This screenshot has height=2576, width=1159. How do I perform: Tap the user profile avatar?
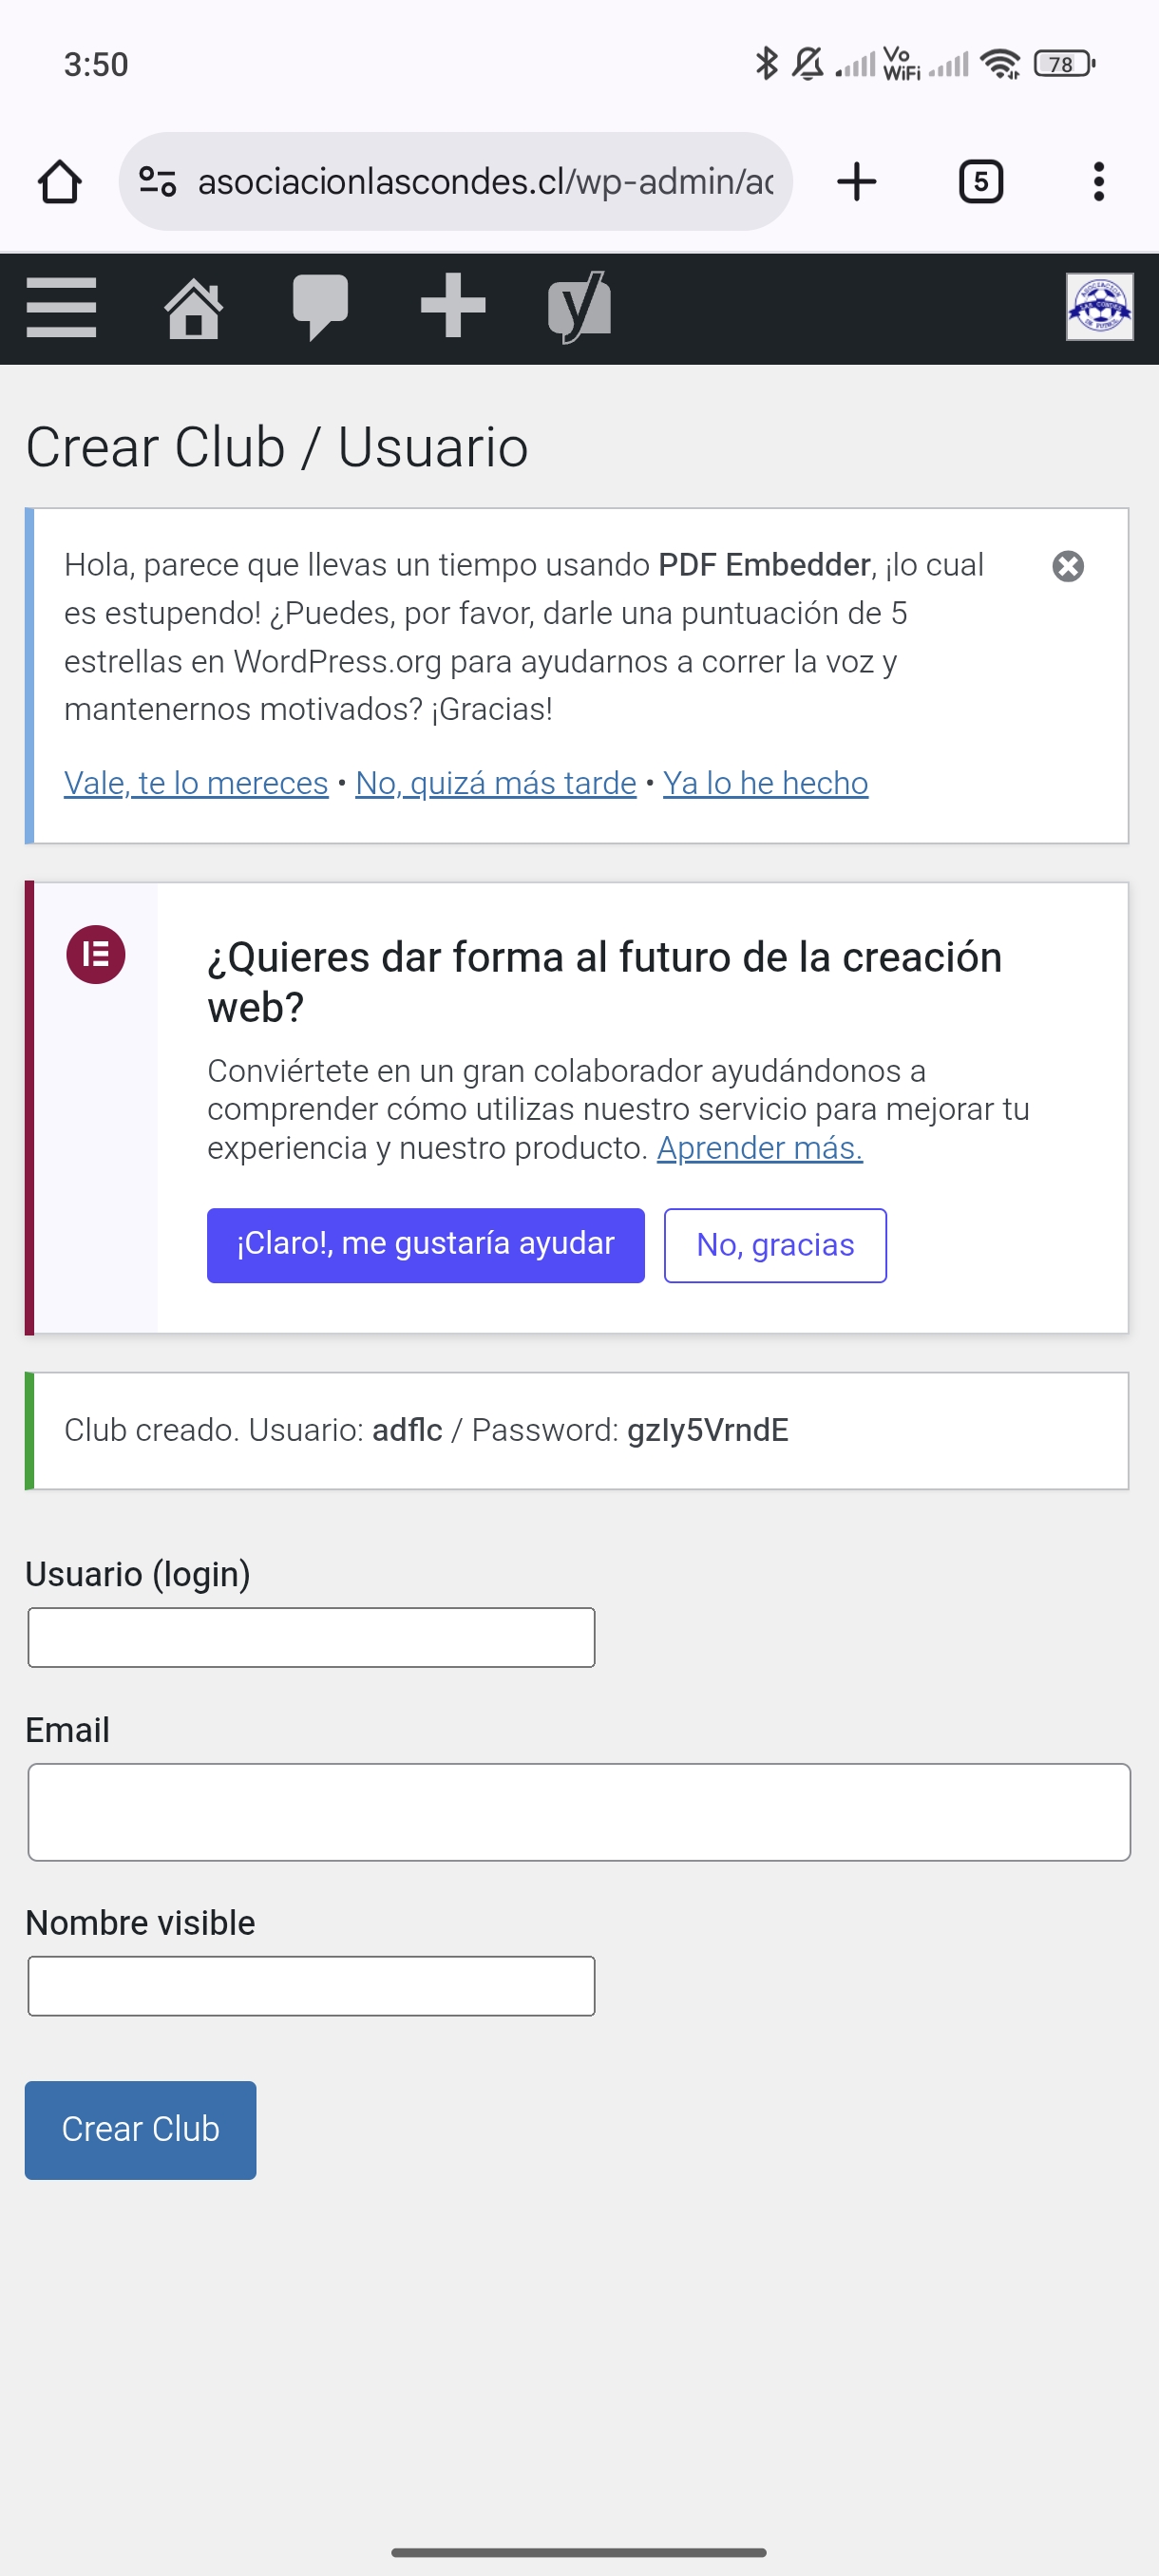point(1099,307)
